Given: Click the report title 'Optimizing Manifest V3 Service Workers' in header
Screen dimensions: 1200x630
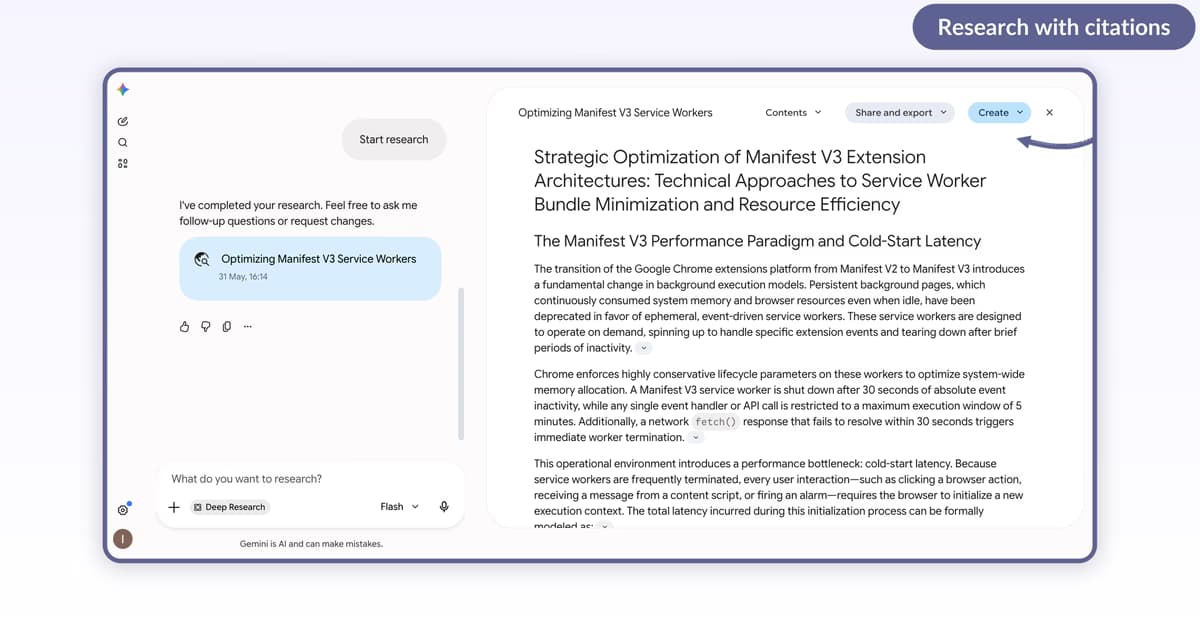Looking at the screenshot, I should tap(615, 113).
